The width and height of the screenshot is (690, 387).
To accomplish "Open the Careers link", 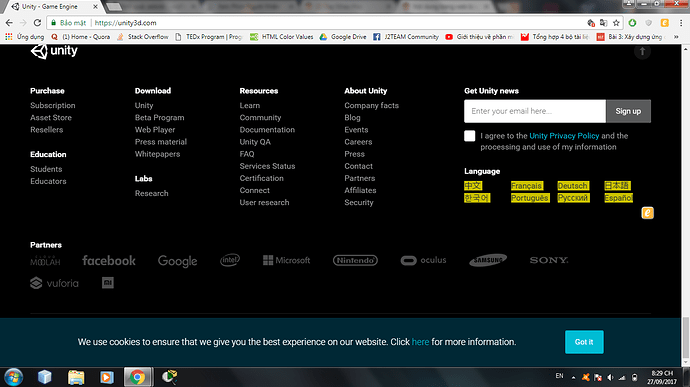I will tap(358, 142).
